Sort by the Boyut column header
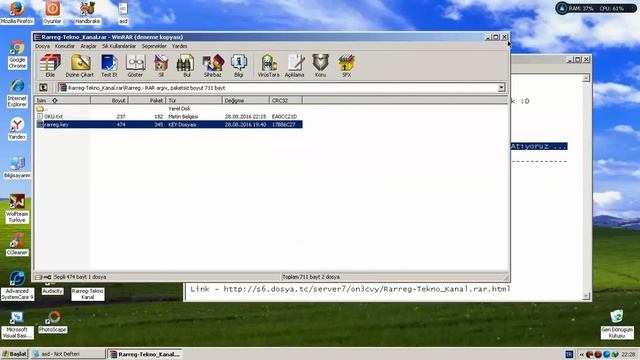The width and height of the screenshot is (640, 360). (x=110, y=100)
